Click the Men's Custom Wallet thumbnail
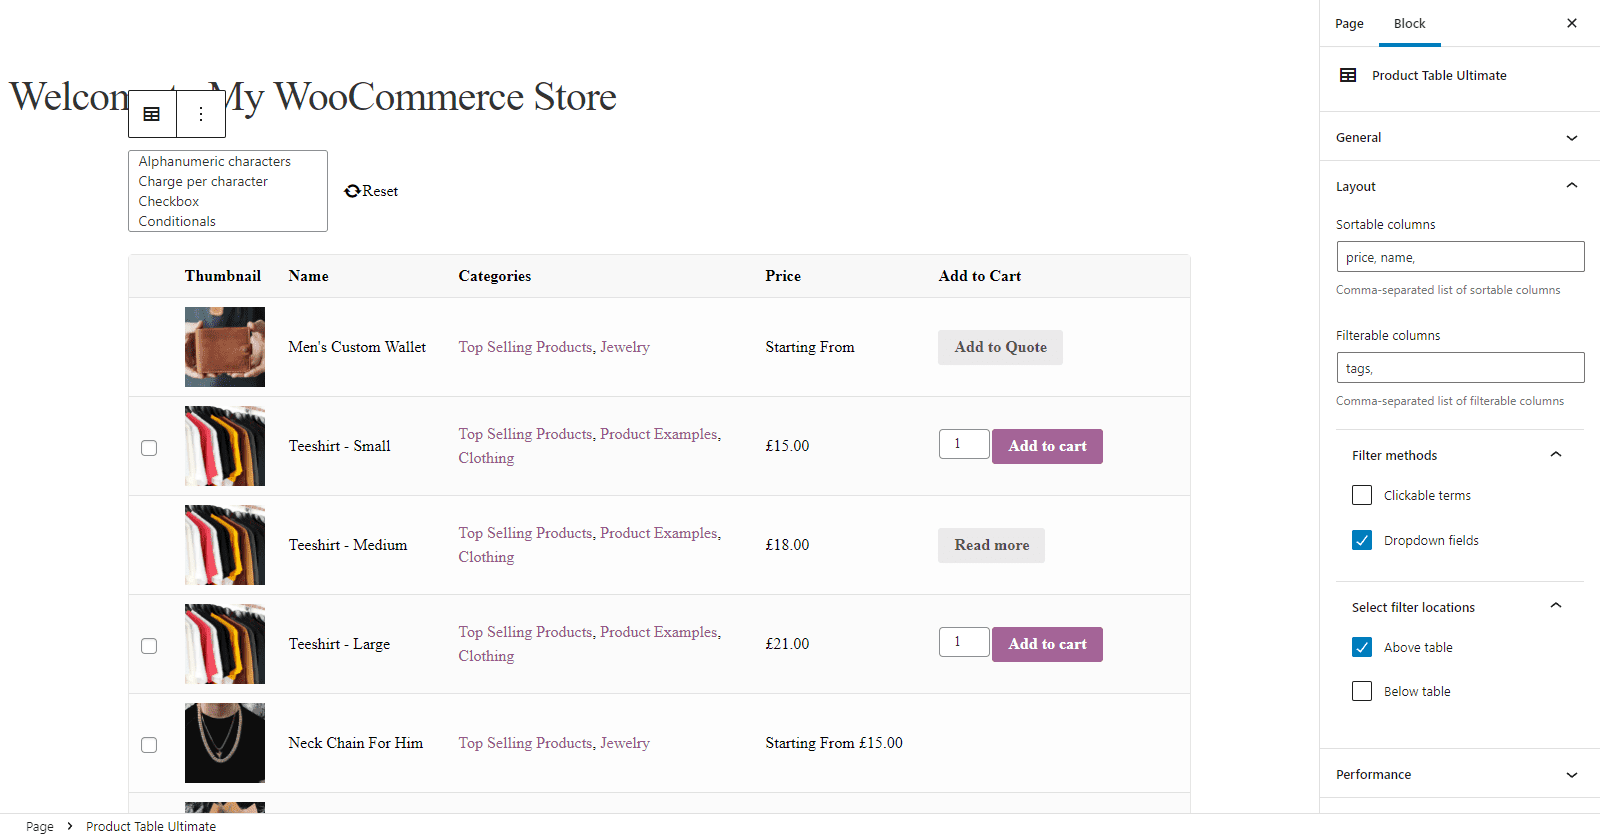This screenshot has width=1600, height=838. point(225,347)
